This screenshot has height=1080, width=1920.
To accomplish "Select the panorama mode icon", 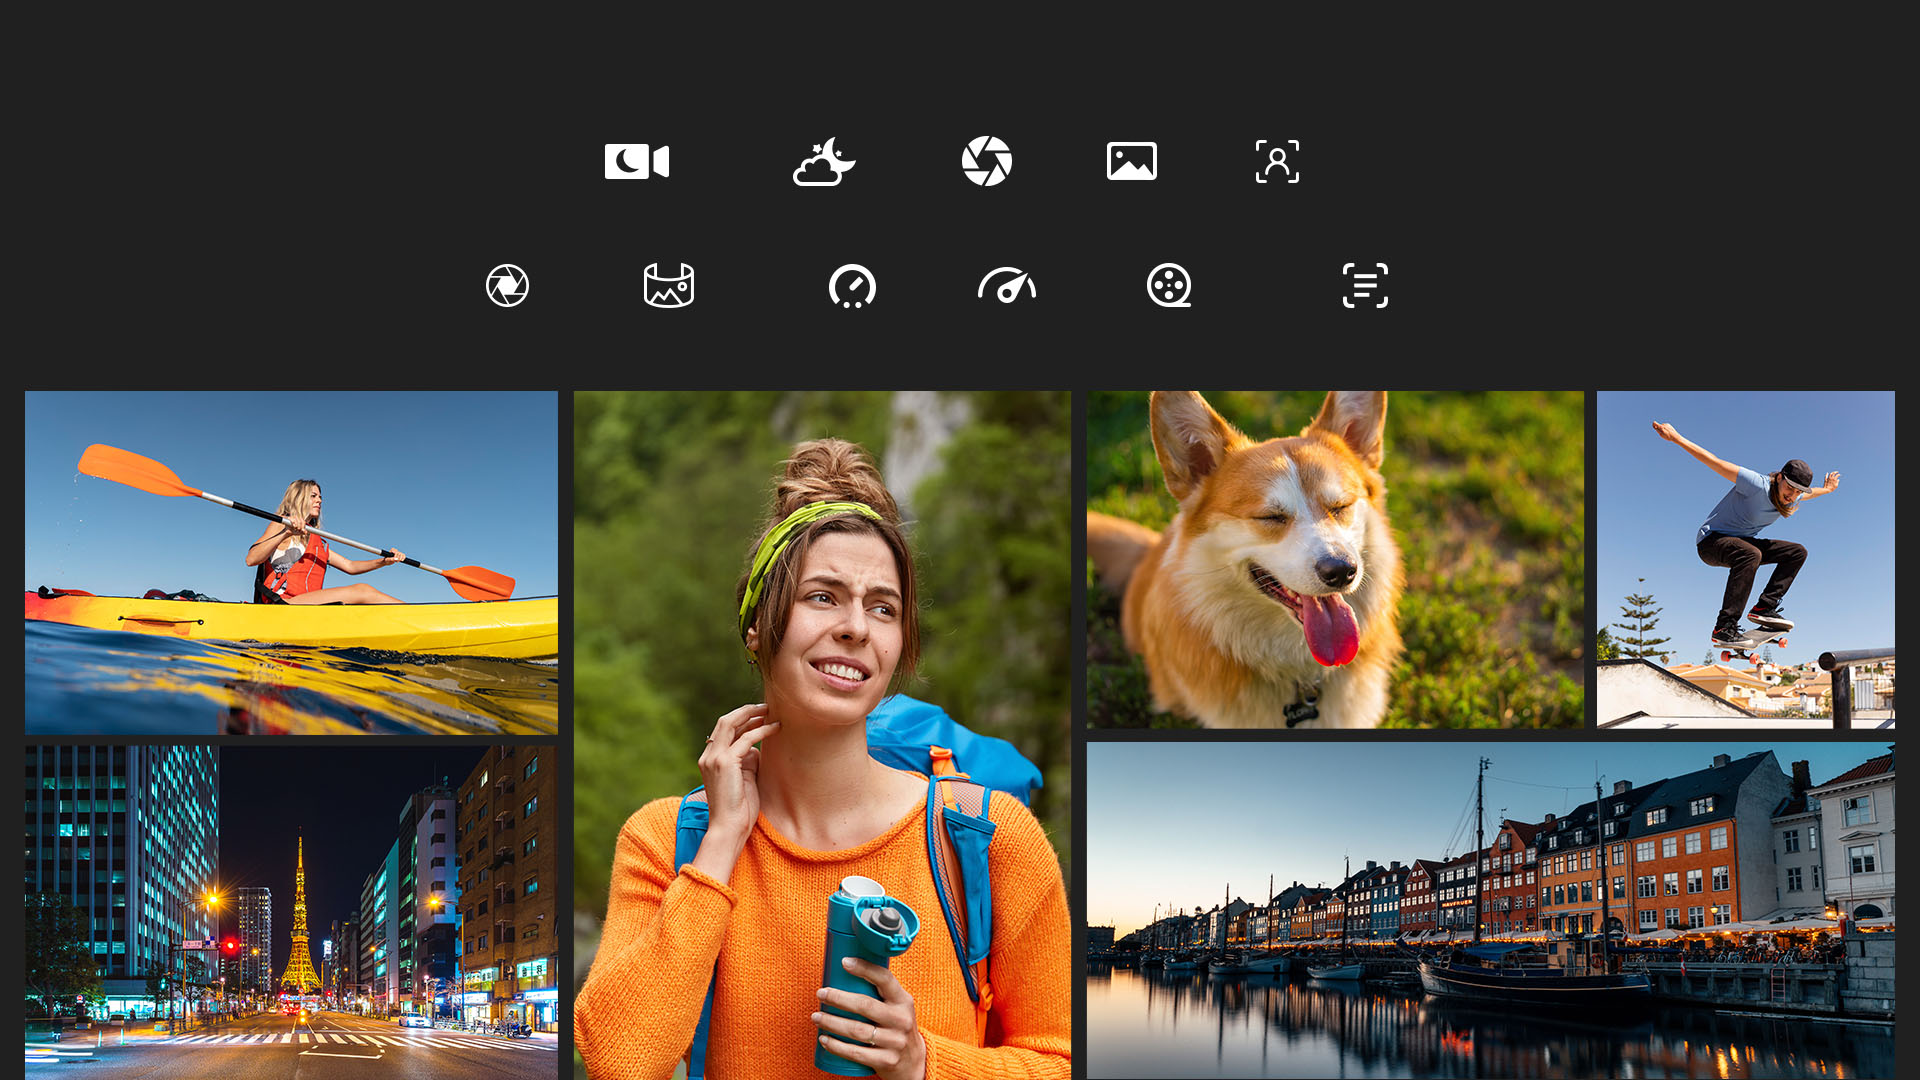I will pyautogui.click(x=668, y=286).
